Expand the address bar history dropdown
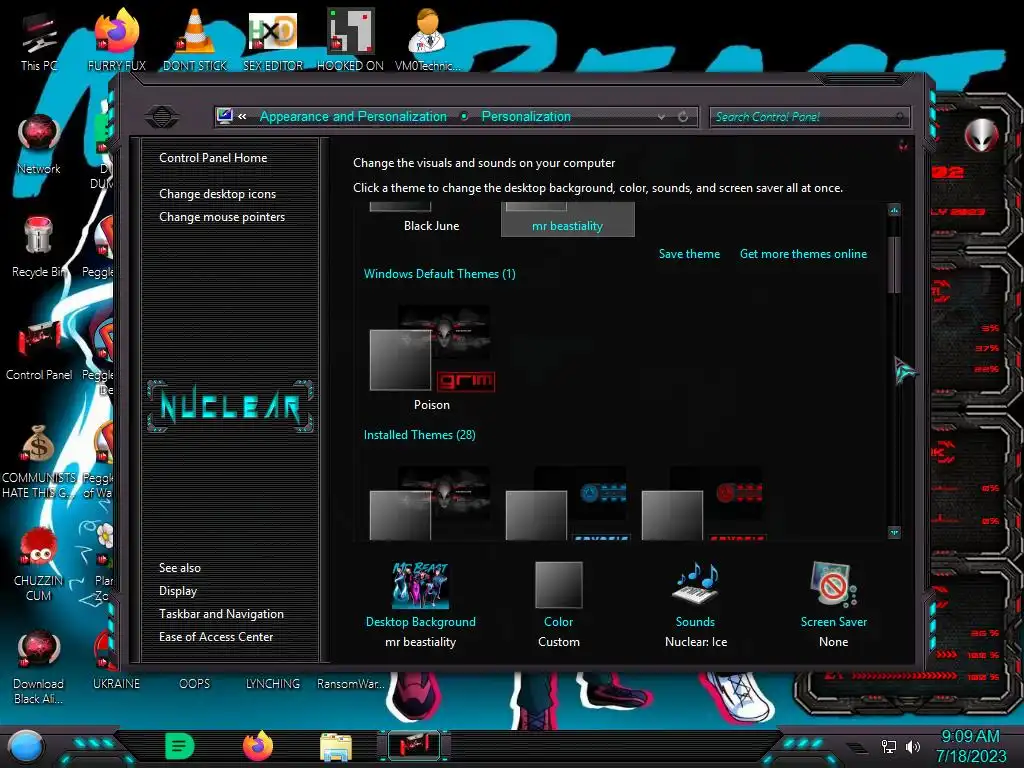1024x768 pixels. coord(662,116)
